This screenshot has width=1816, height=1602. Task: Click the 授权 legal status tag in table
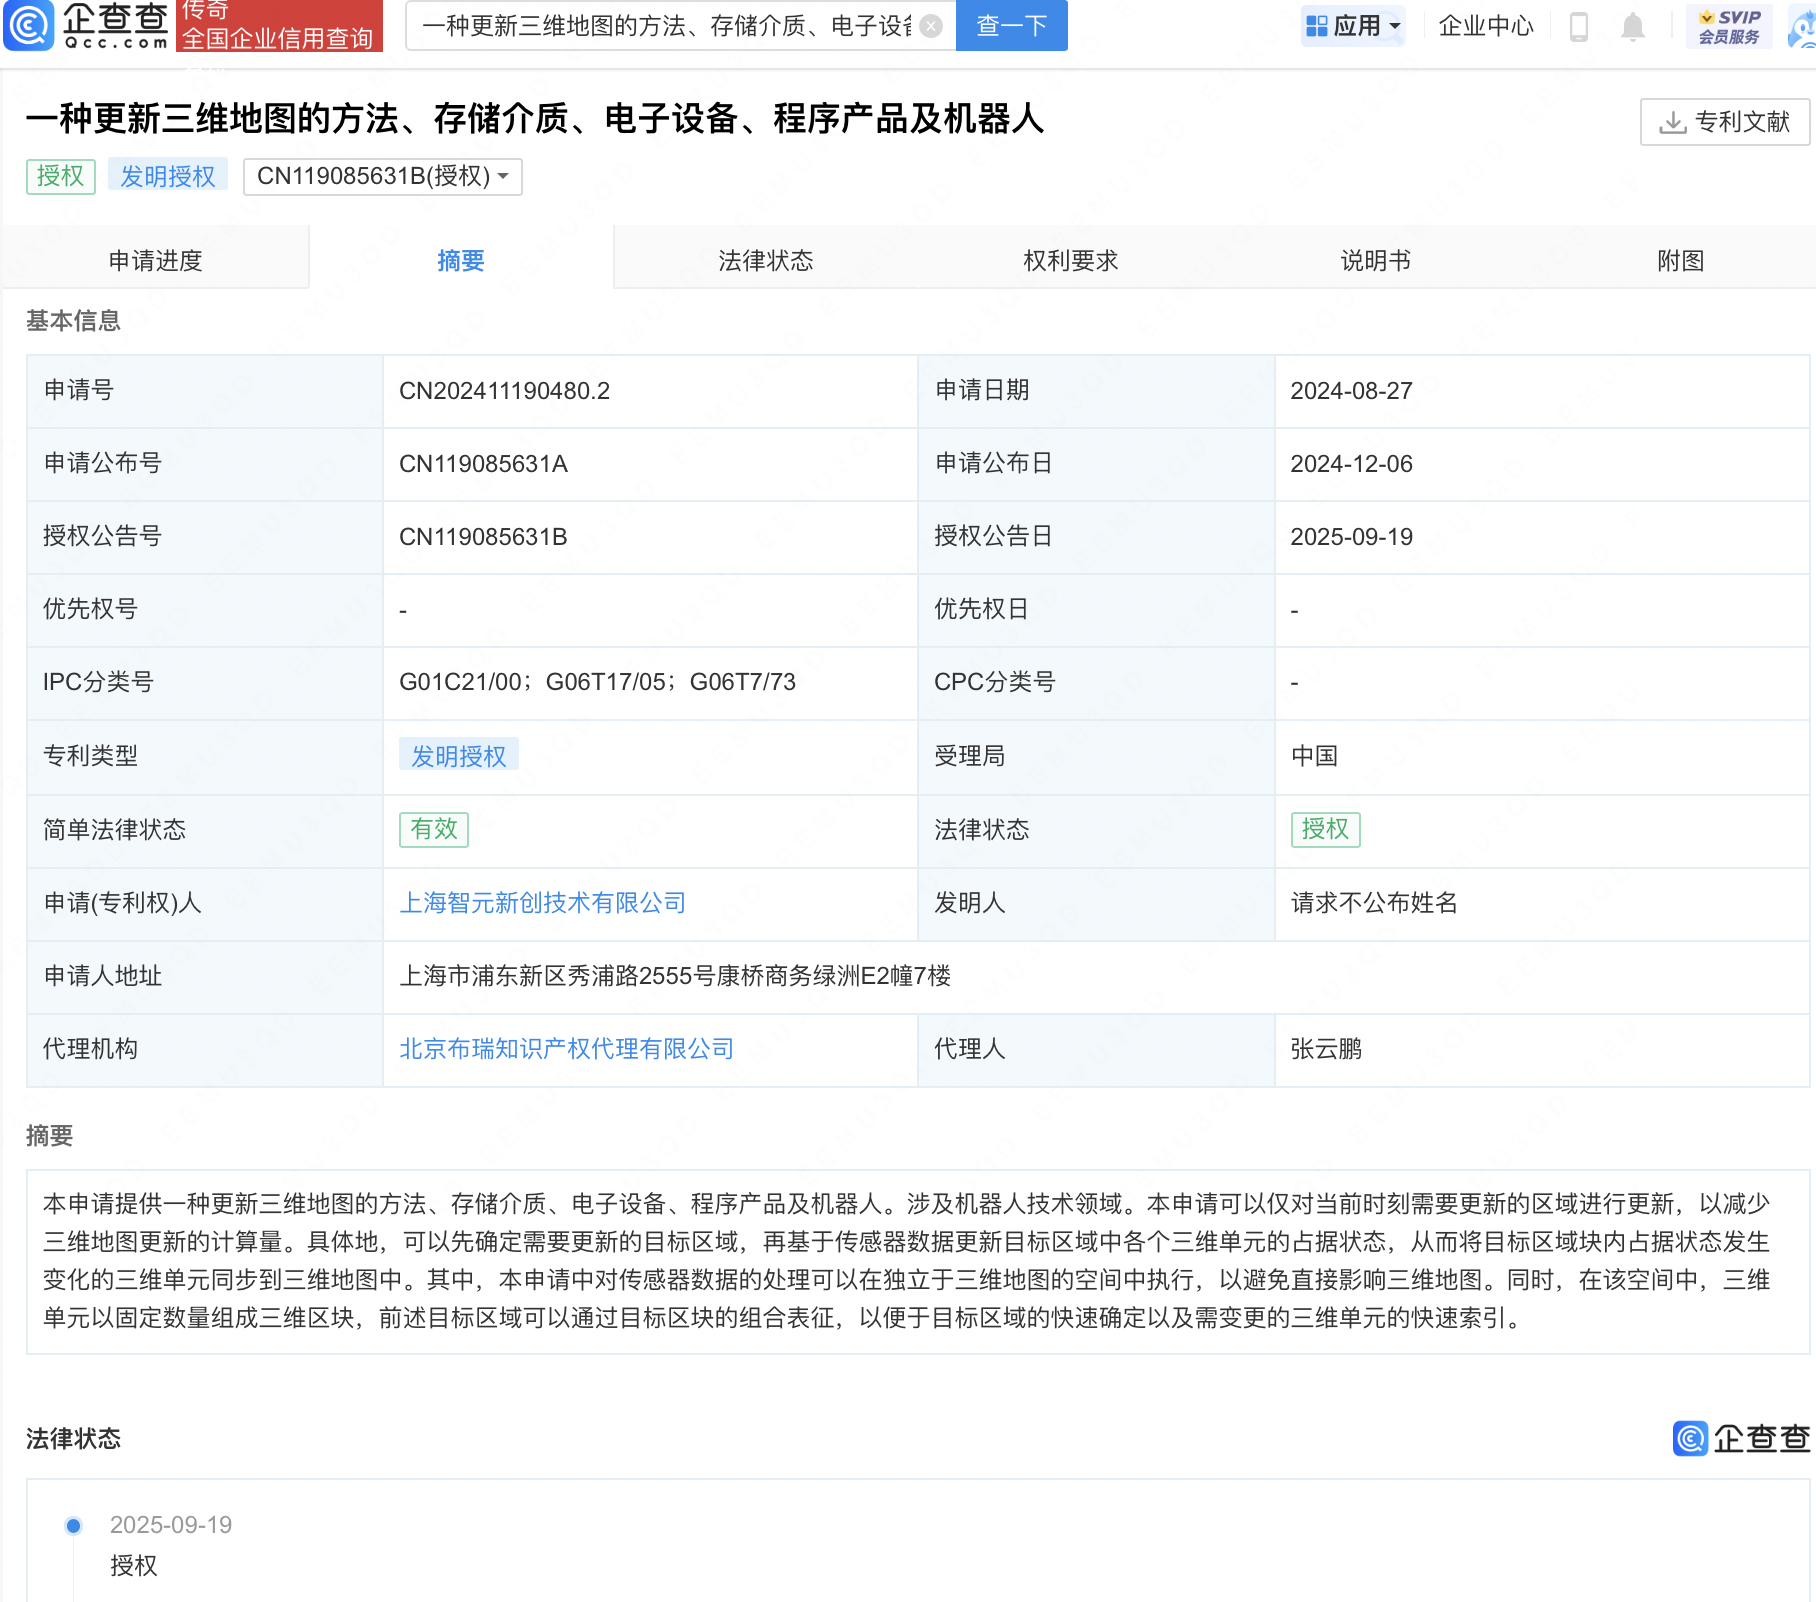[1325, 829]
